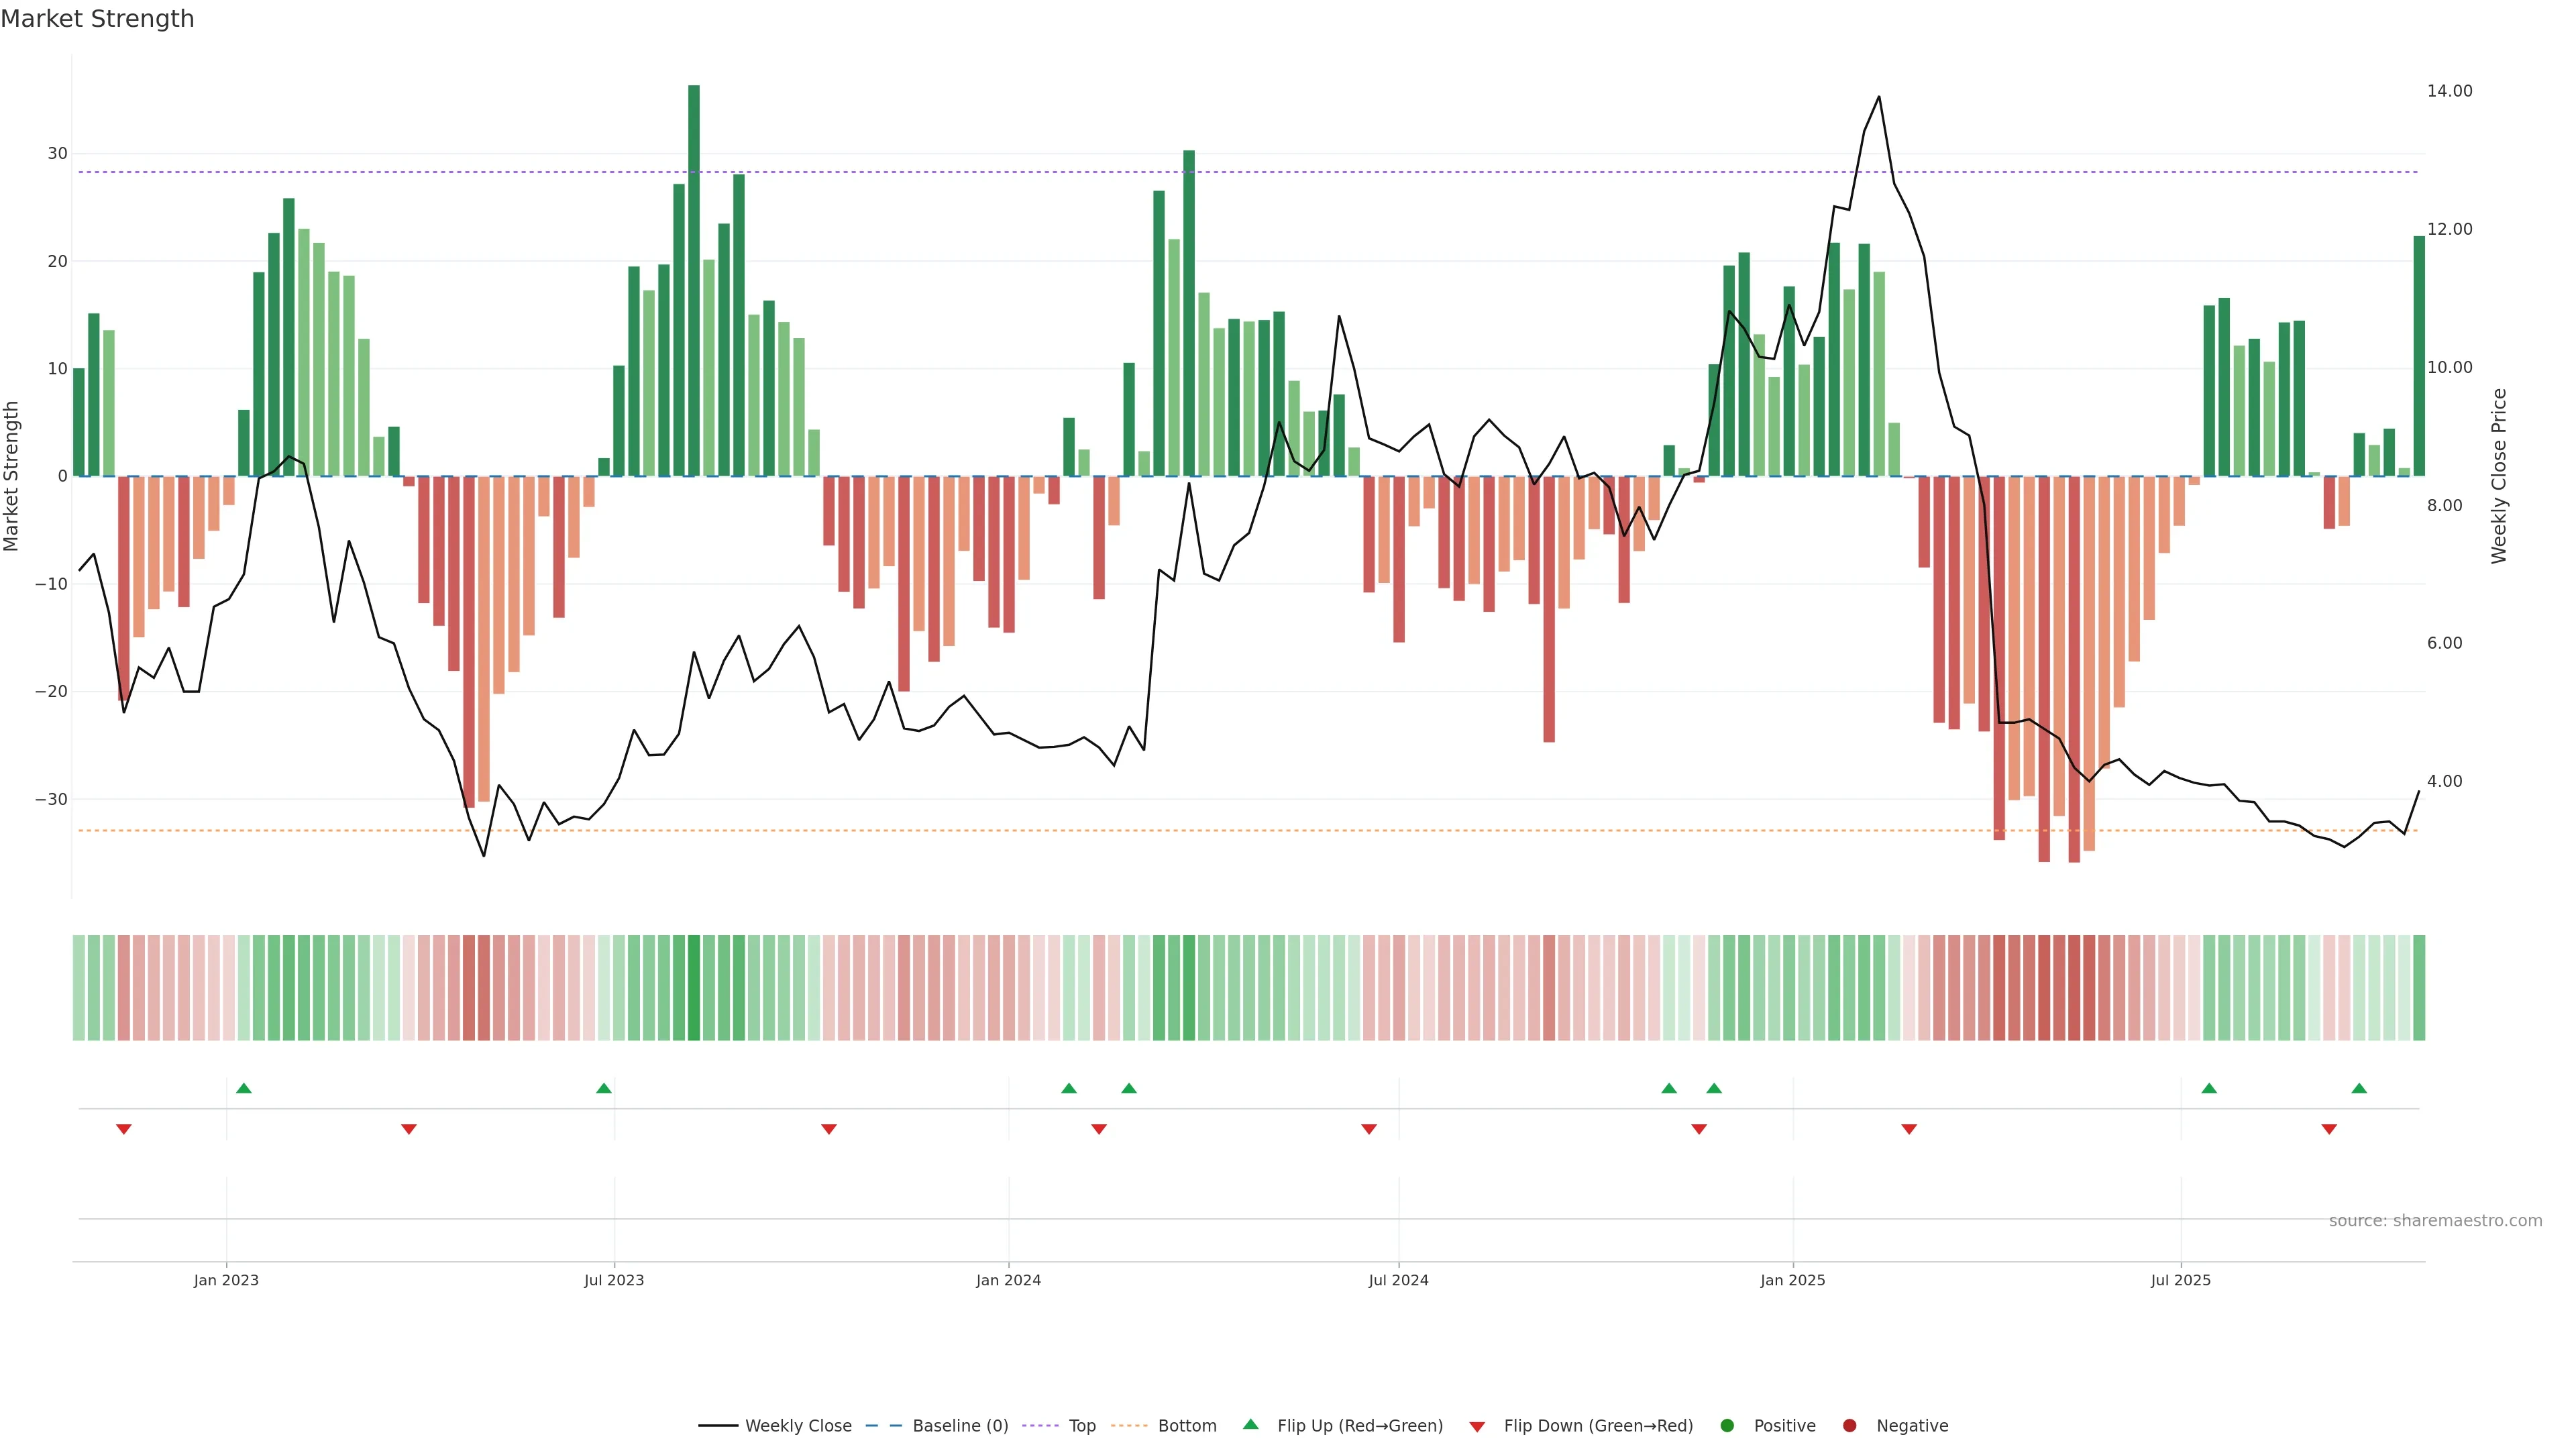The width and height of the screenshot is (2576, 1449).
Task: Click the leftmost red flip-down triangle marker
Action: pyautogui.click(x=124, y=1129)
